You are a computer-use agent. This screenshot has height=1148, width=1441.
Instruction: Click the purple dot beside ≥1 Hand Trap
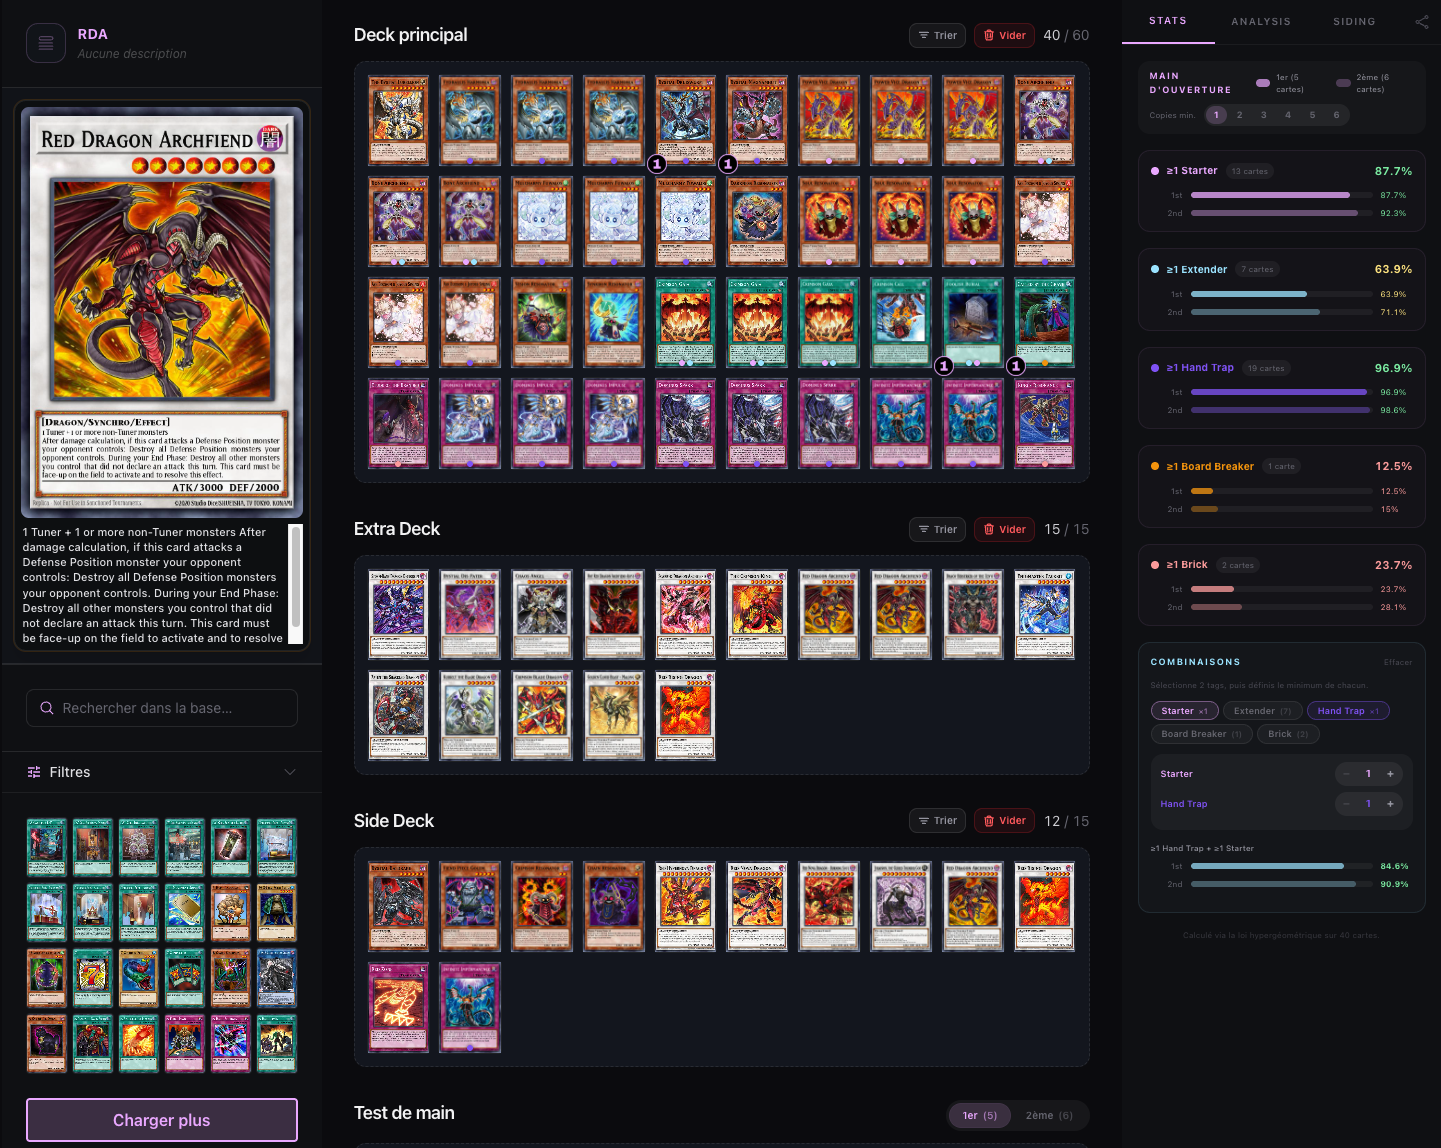(1155, 368)
